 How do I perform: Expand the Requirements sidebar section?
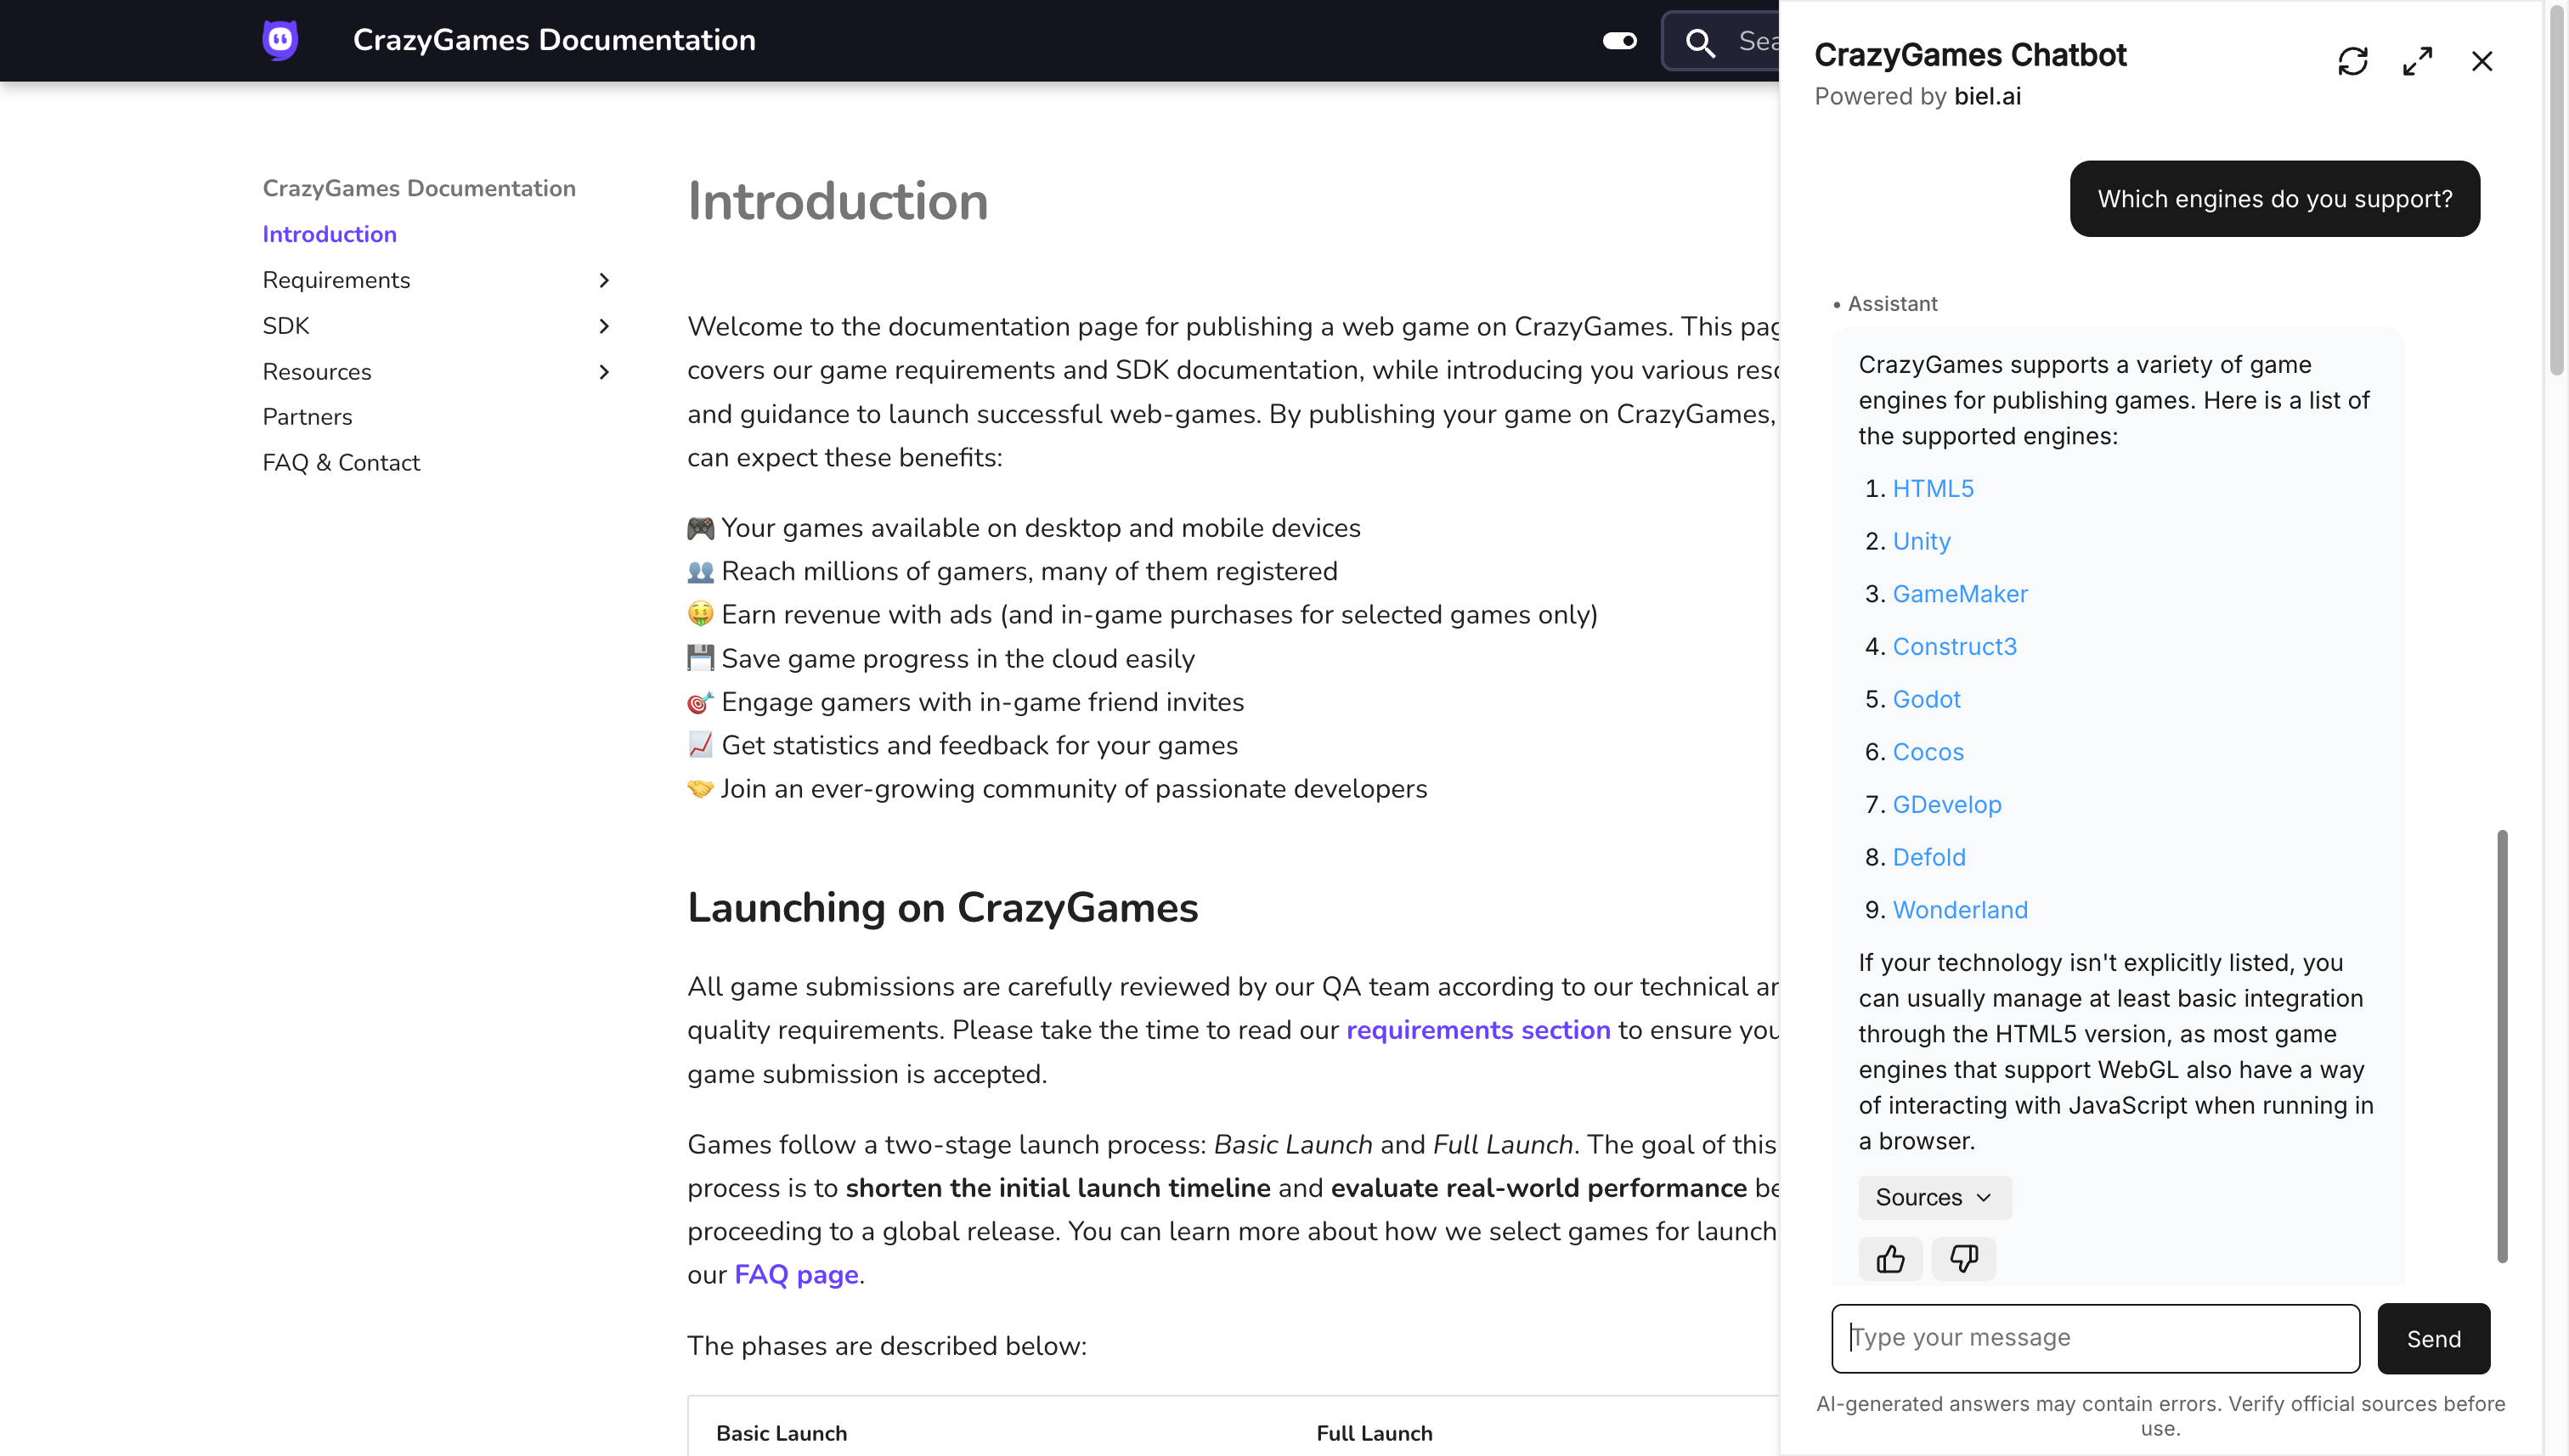tap(603, 280)
